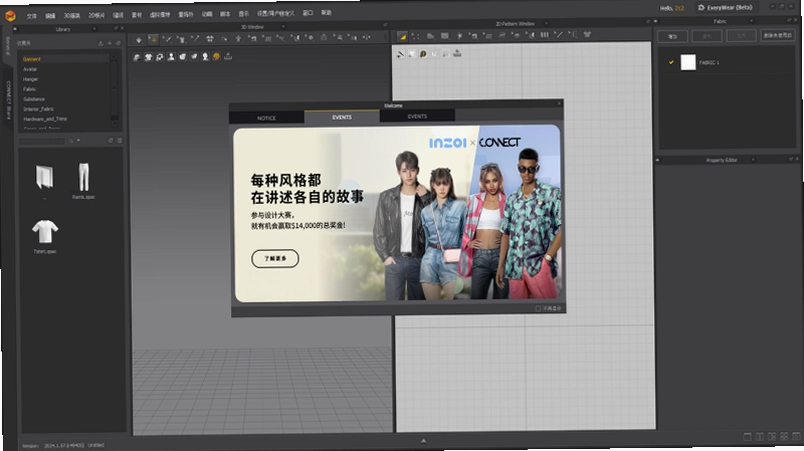Click the last layout icon at bottom right
Screen dimensions: 804x451
796,436
